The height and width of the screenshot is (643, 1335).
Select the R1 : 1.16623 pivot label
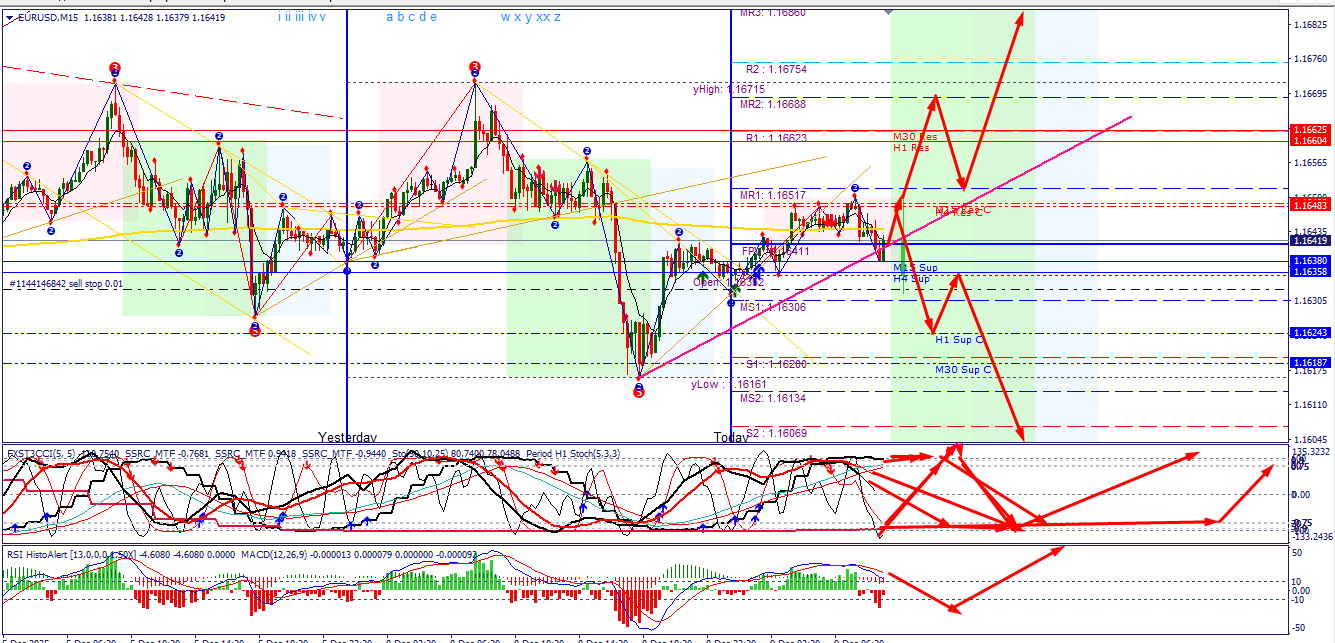(776, 138)
